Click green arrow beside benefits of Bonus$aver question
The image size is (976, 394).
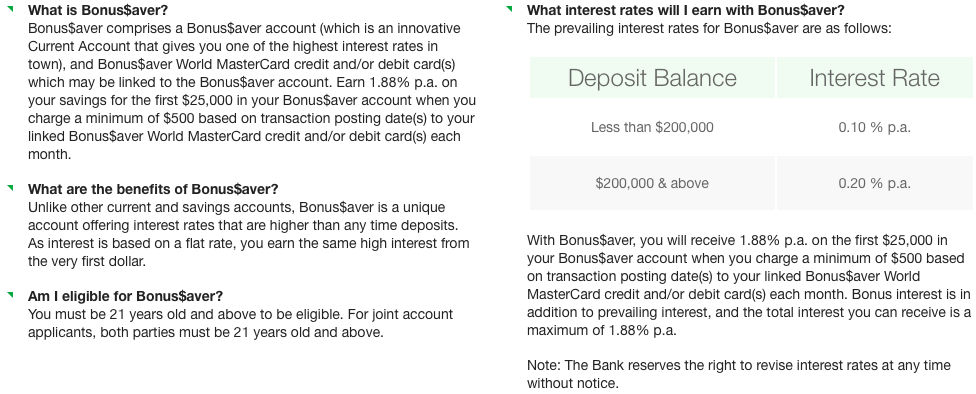(11, 187)
